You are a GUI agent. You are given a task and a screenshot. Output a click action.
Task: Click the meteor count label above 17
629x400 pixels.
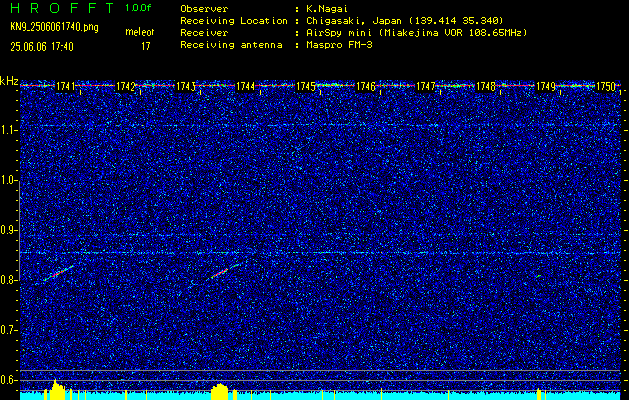[x=140, y=32]
